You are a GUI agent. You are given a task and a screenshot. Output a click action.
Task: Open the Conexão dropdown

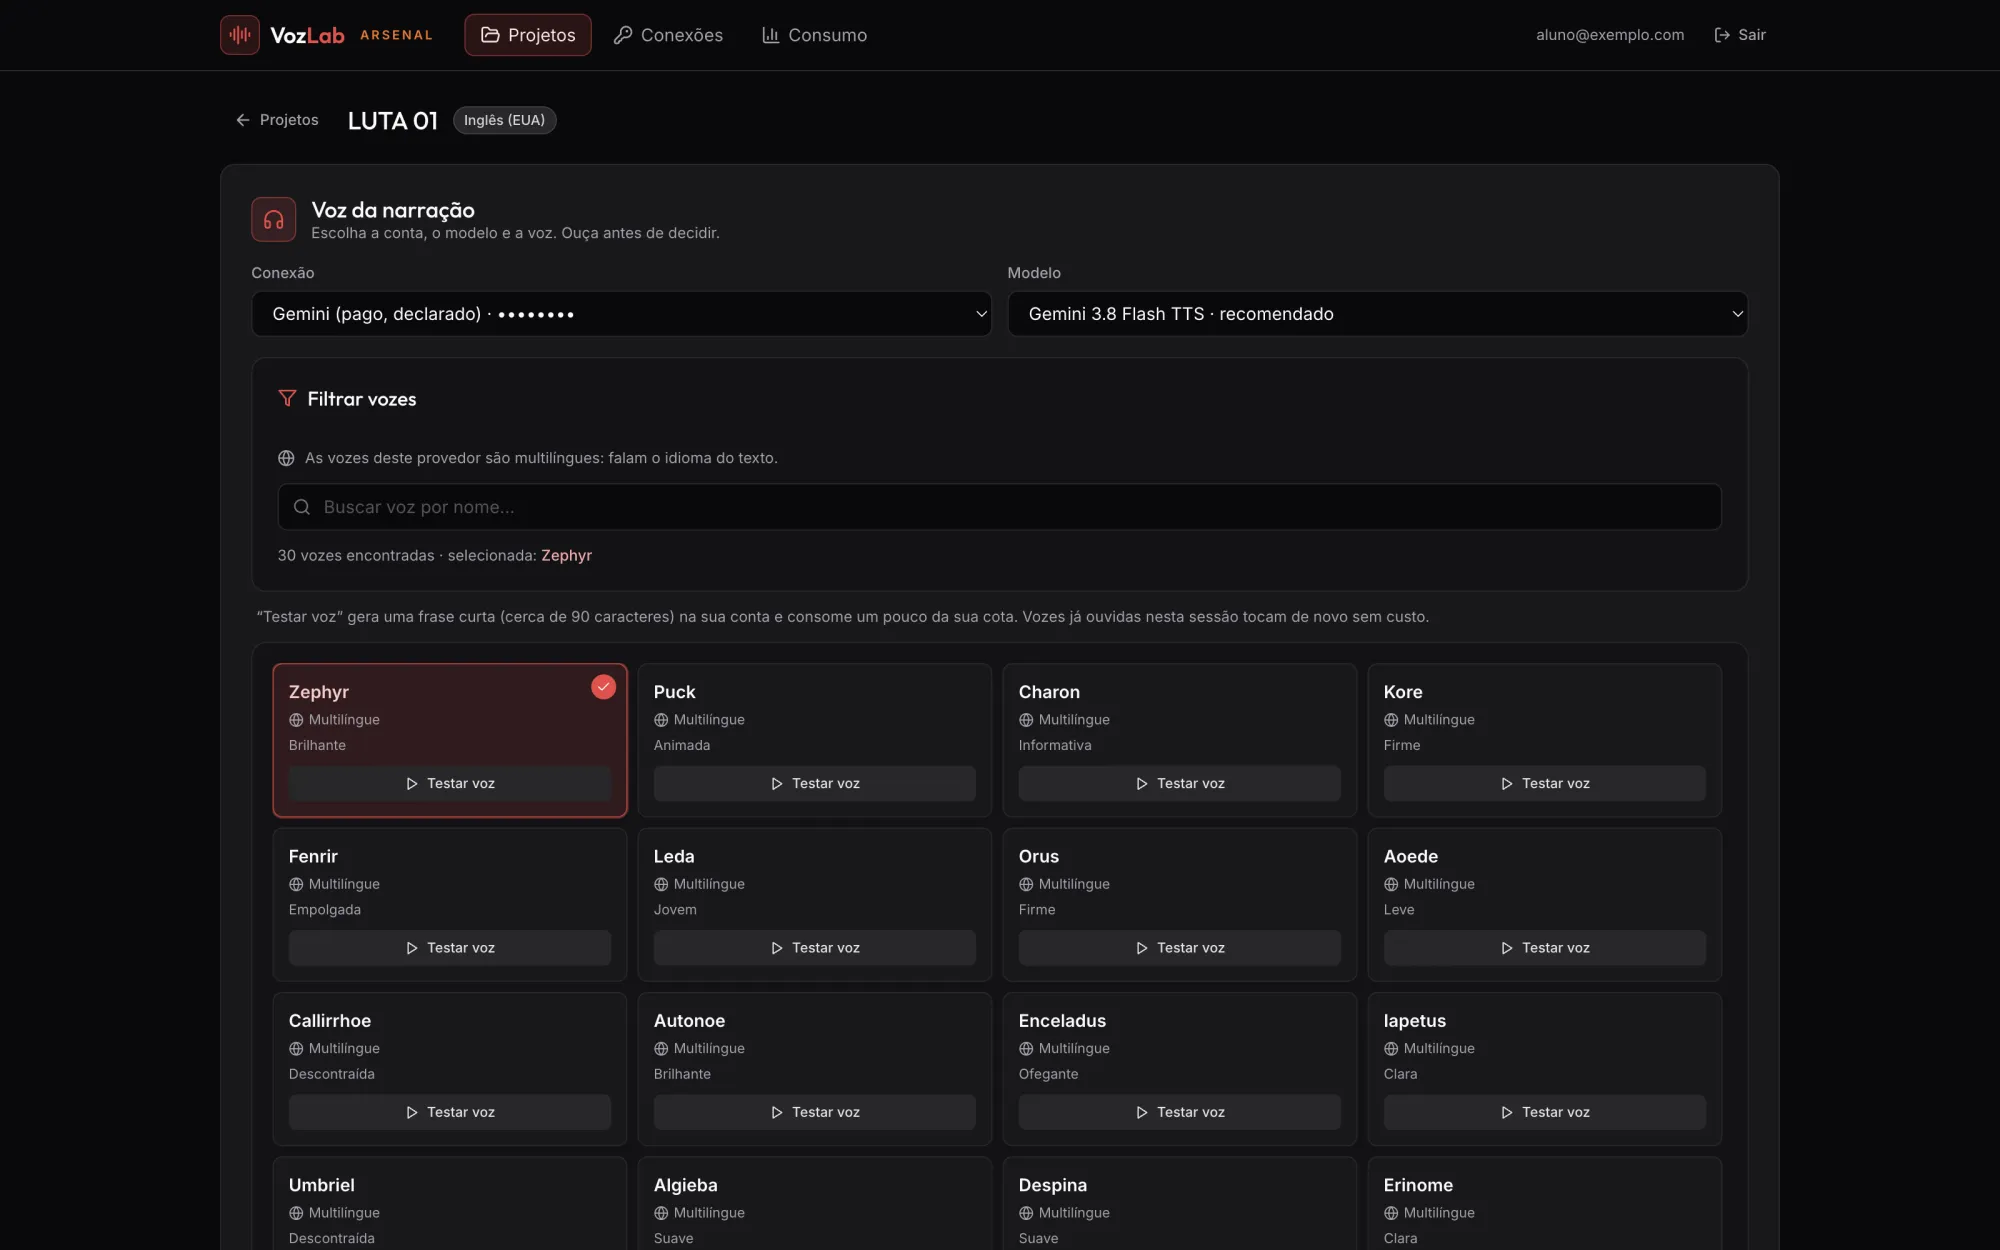click(621, 314)
